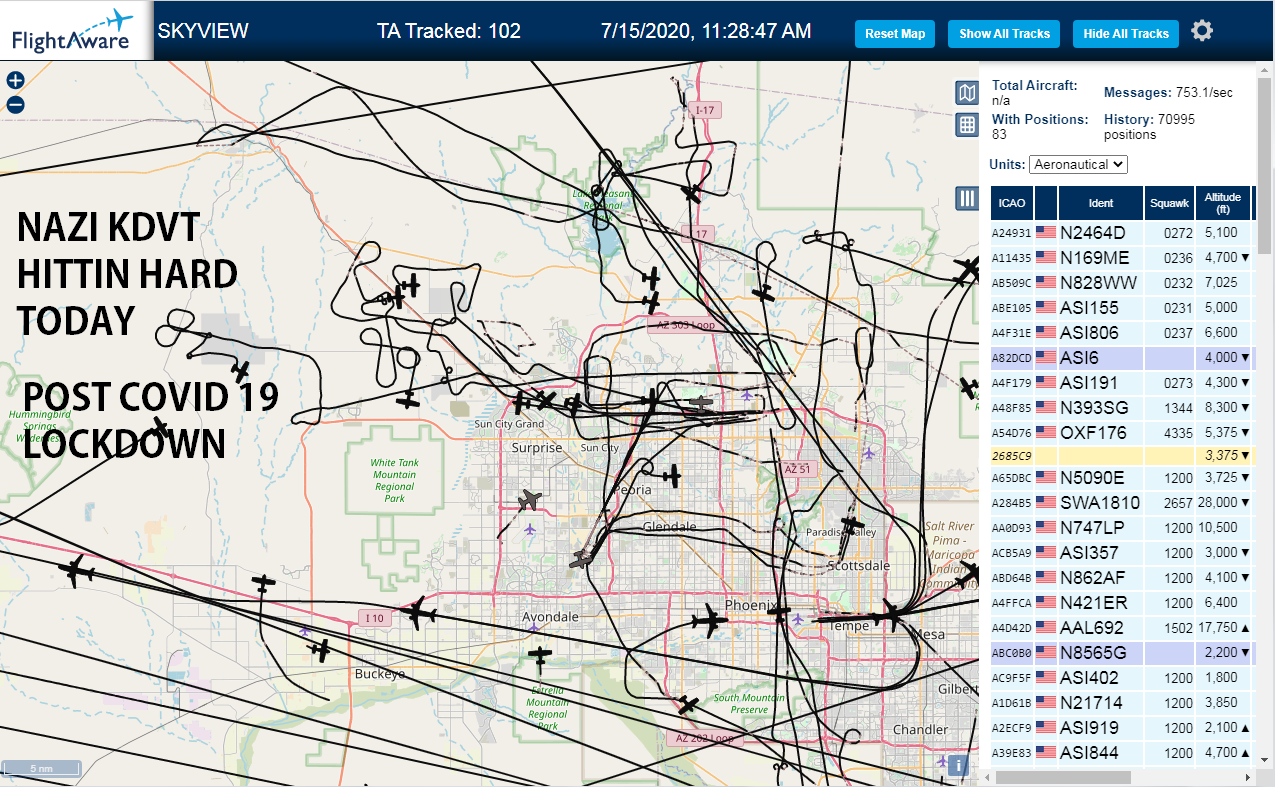This screenshot has height=787, width=1275.
Task: Click Reset Map button
Action: (895, 33)
